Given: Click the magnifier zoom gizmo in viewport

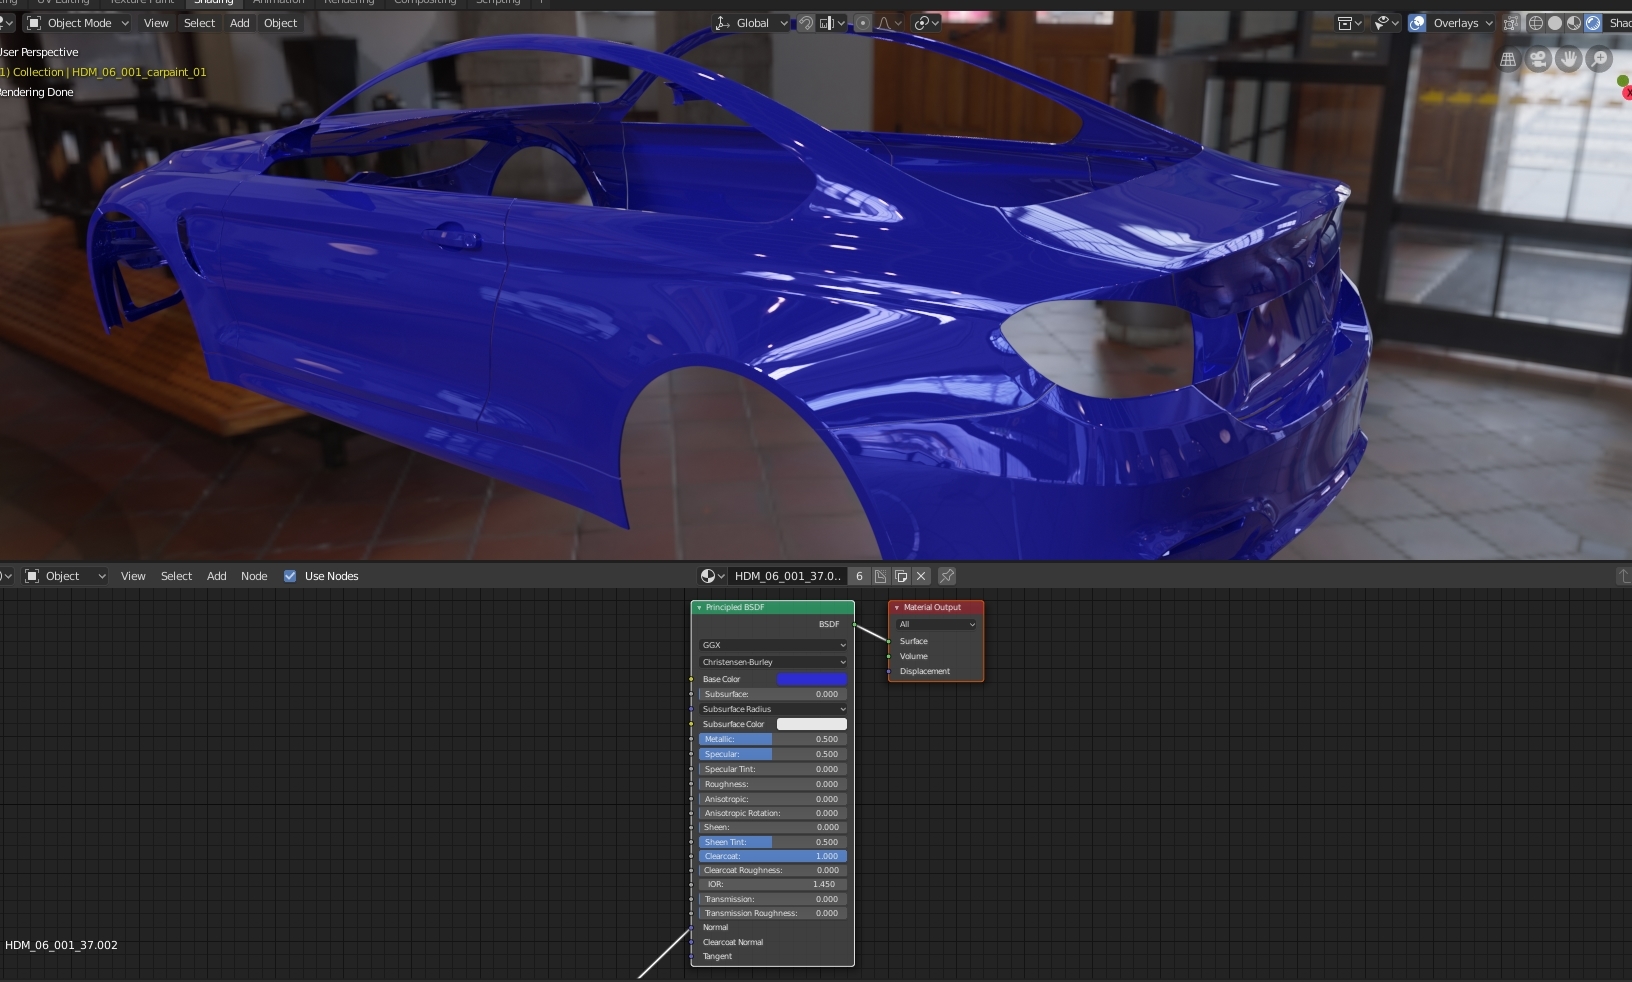Looking at the screenshot, I should 1600,59.
